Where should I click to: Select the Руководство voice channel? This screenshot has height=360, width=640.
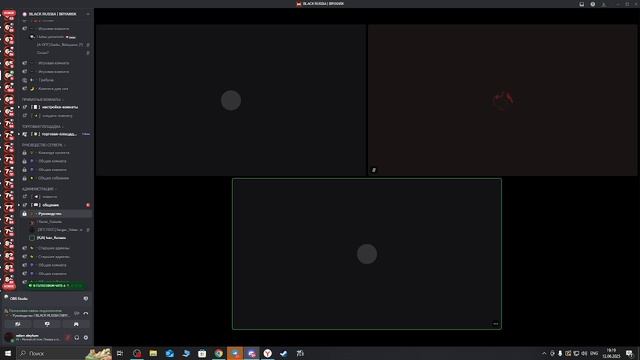[56, 213]
